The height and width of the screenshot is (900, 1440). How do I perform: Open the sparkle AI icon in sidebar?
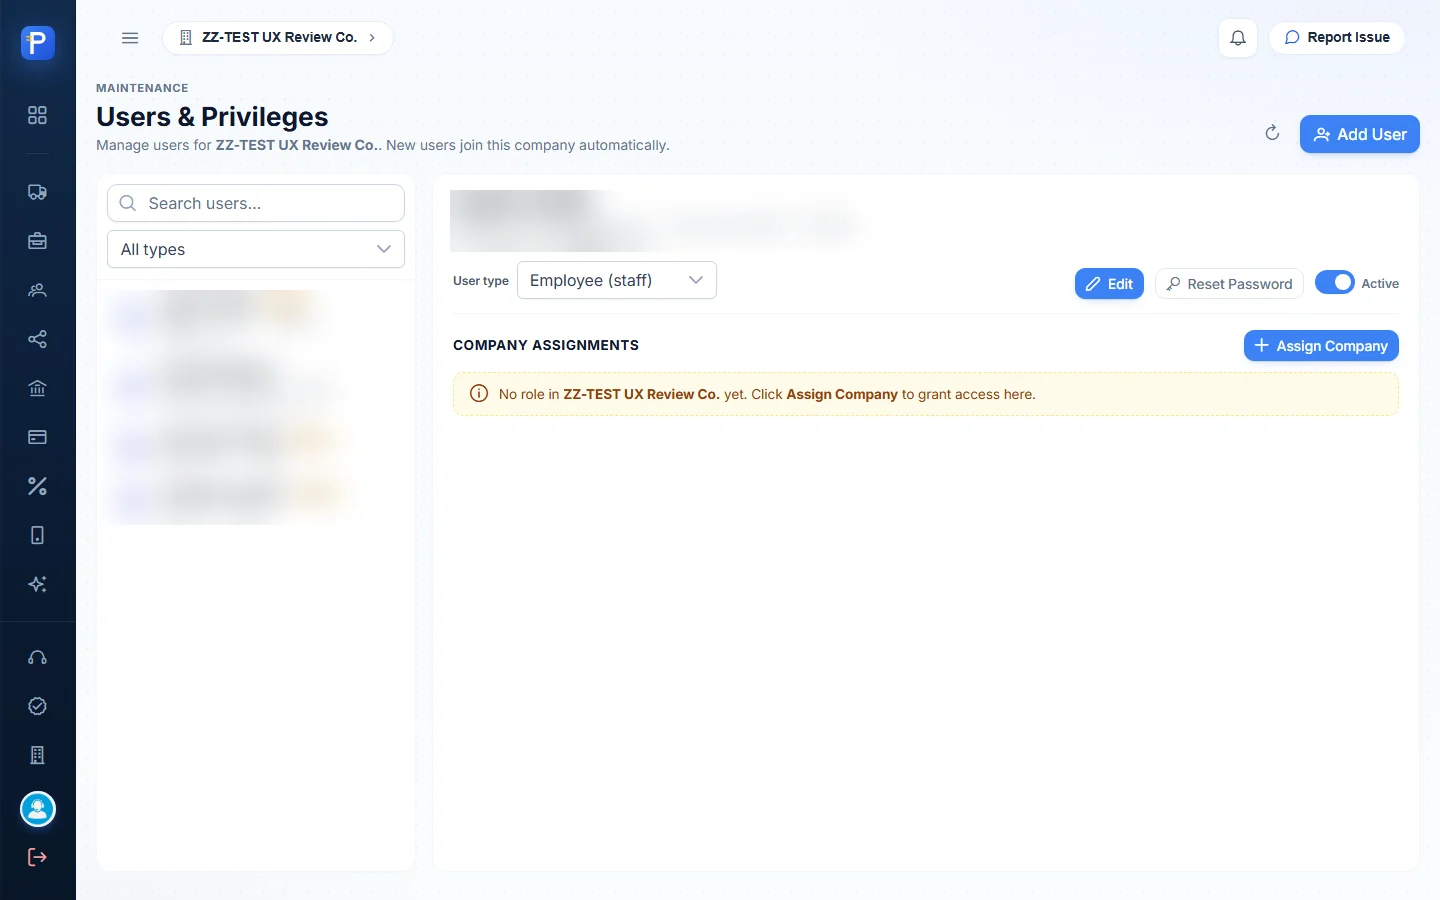pos(37,584)
